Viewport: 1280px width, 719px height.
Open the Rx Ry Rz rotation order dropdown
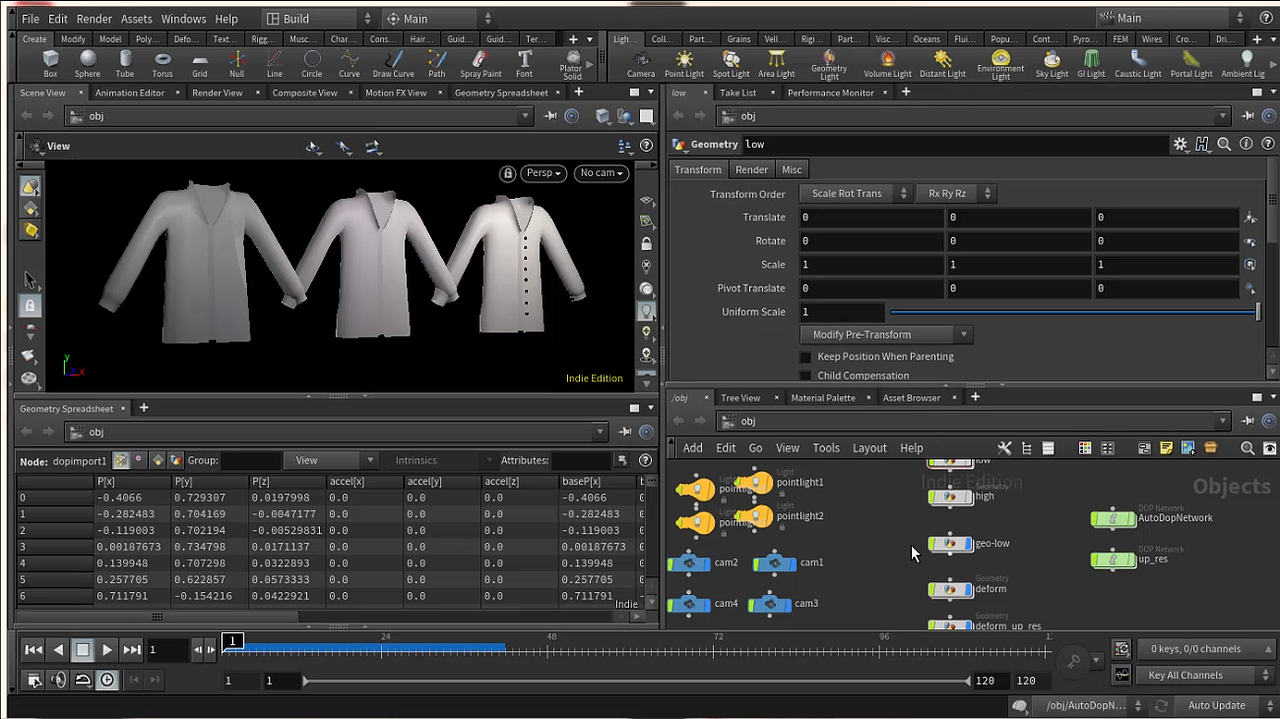pyautogui.click(x=955, y=194)
